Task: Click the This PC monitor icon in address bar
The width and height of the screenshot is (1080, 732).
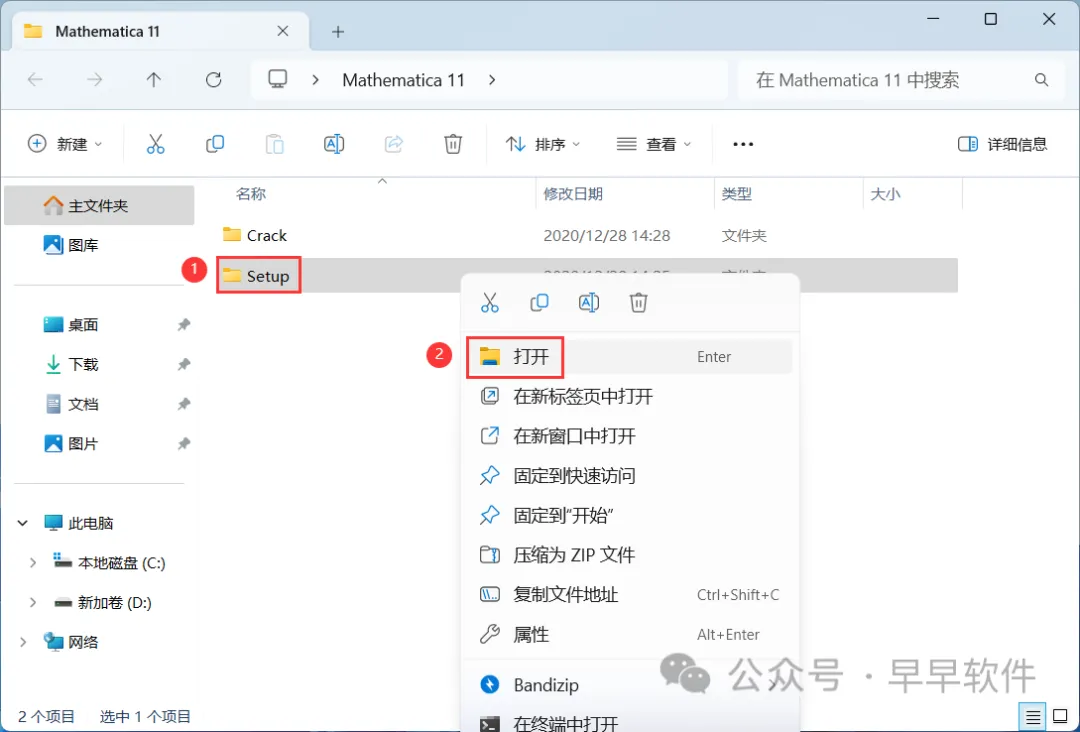Action: tap(278, 80)
